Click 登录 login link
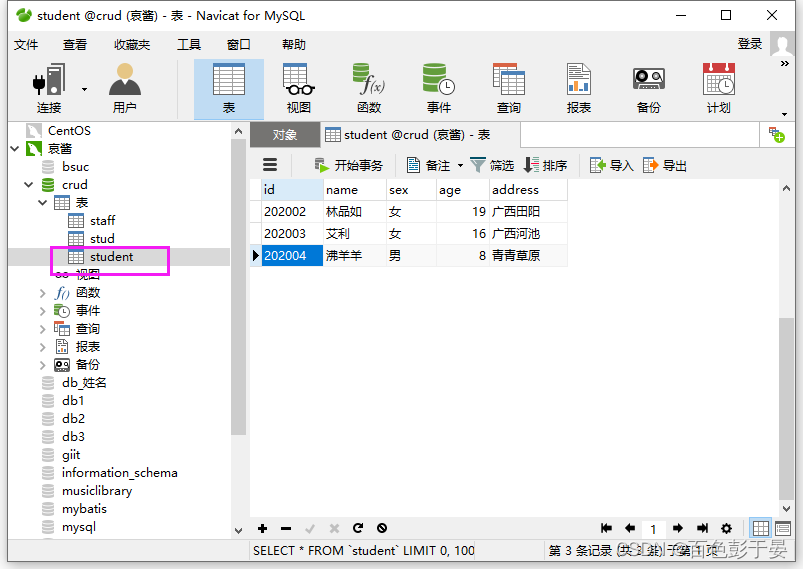Screen dimensions: 803x569 [x=750, y=44]
